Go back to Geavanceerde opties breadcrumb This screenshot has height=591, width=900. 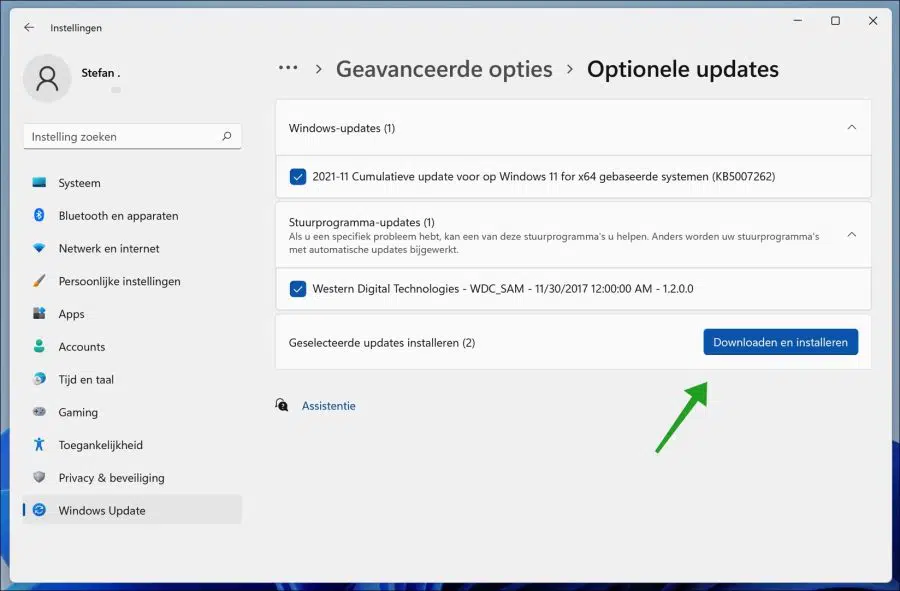[444, 69]
